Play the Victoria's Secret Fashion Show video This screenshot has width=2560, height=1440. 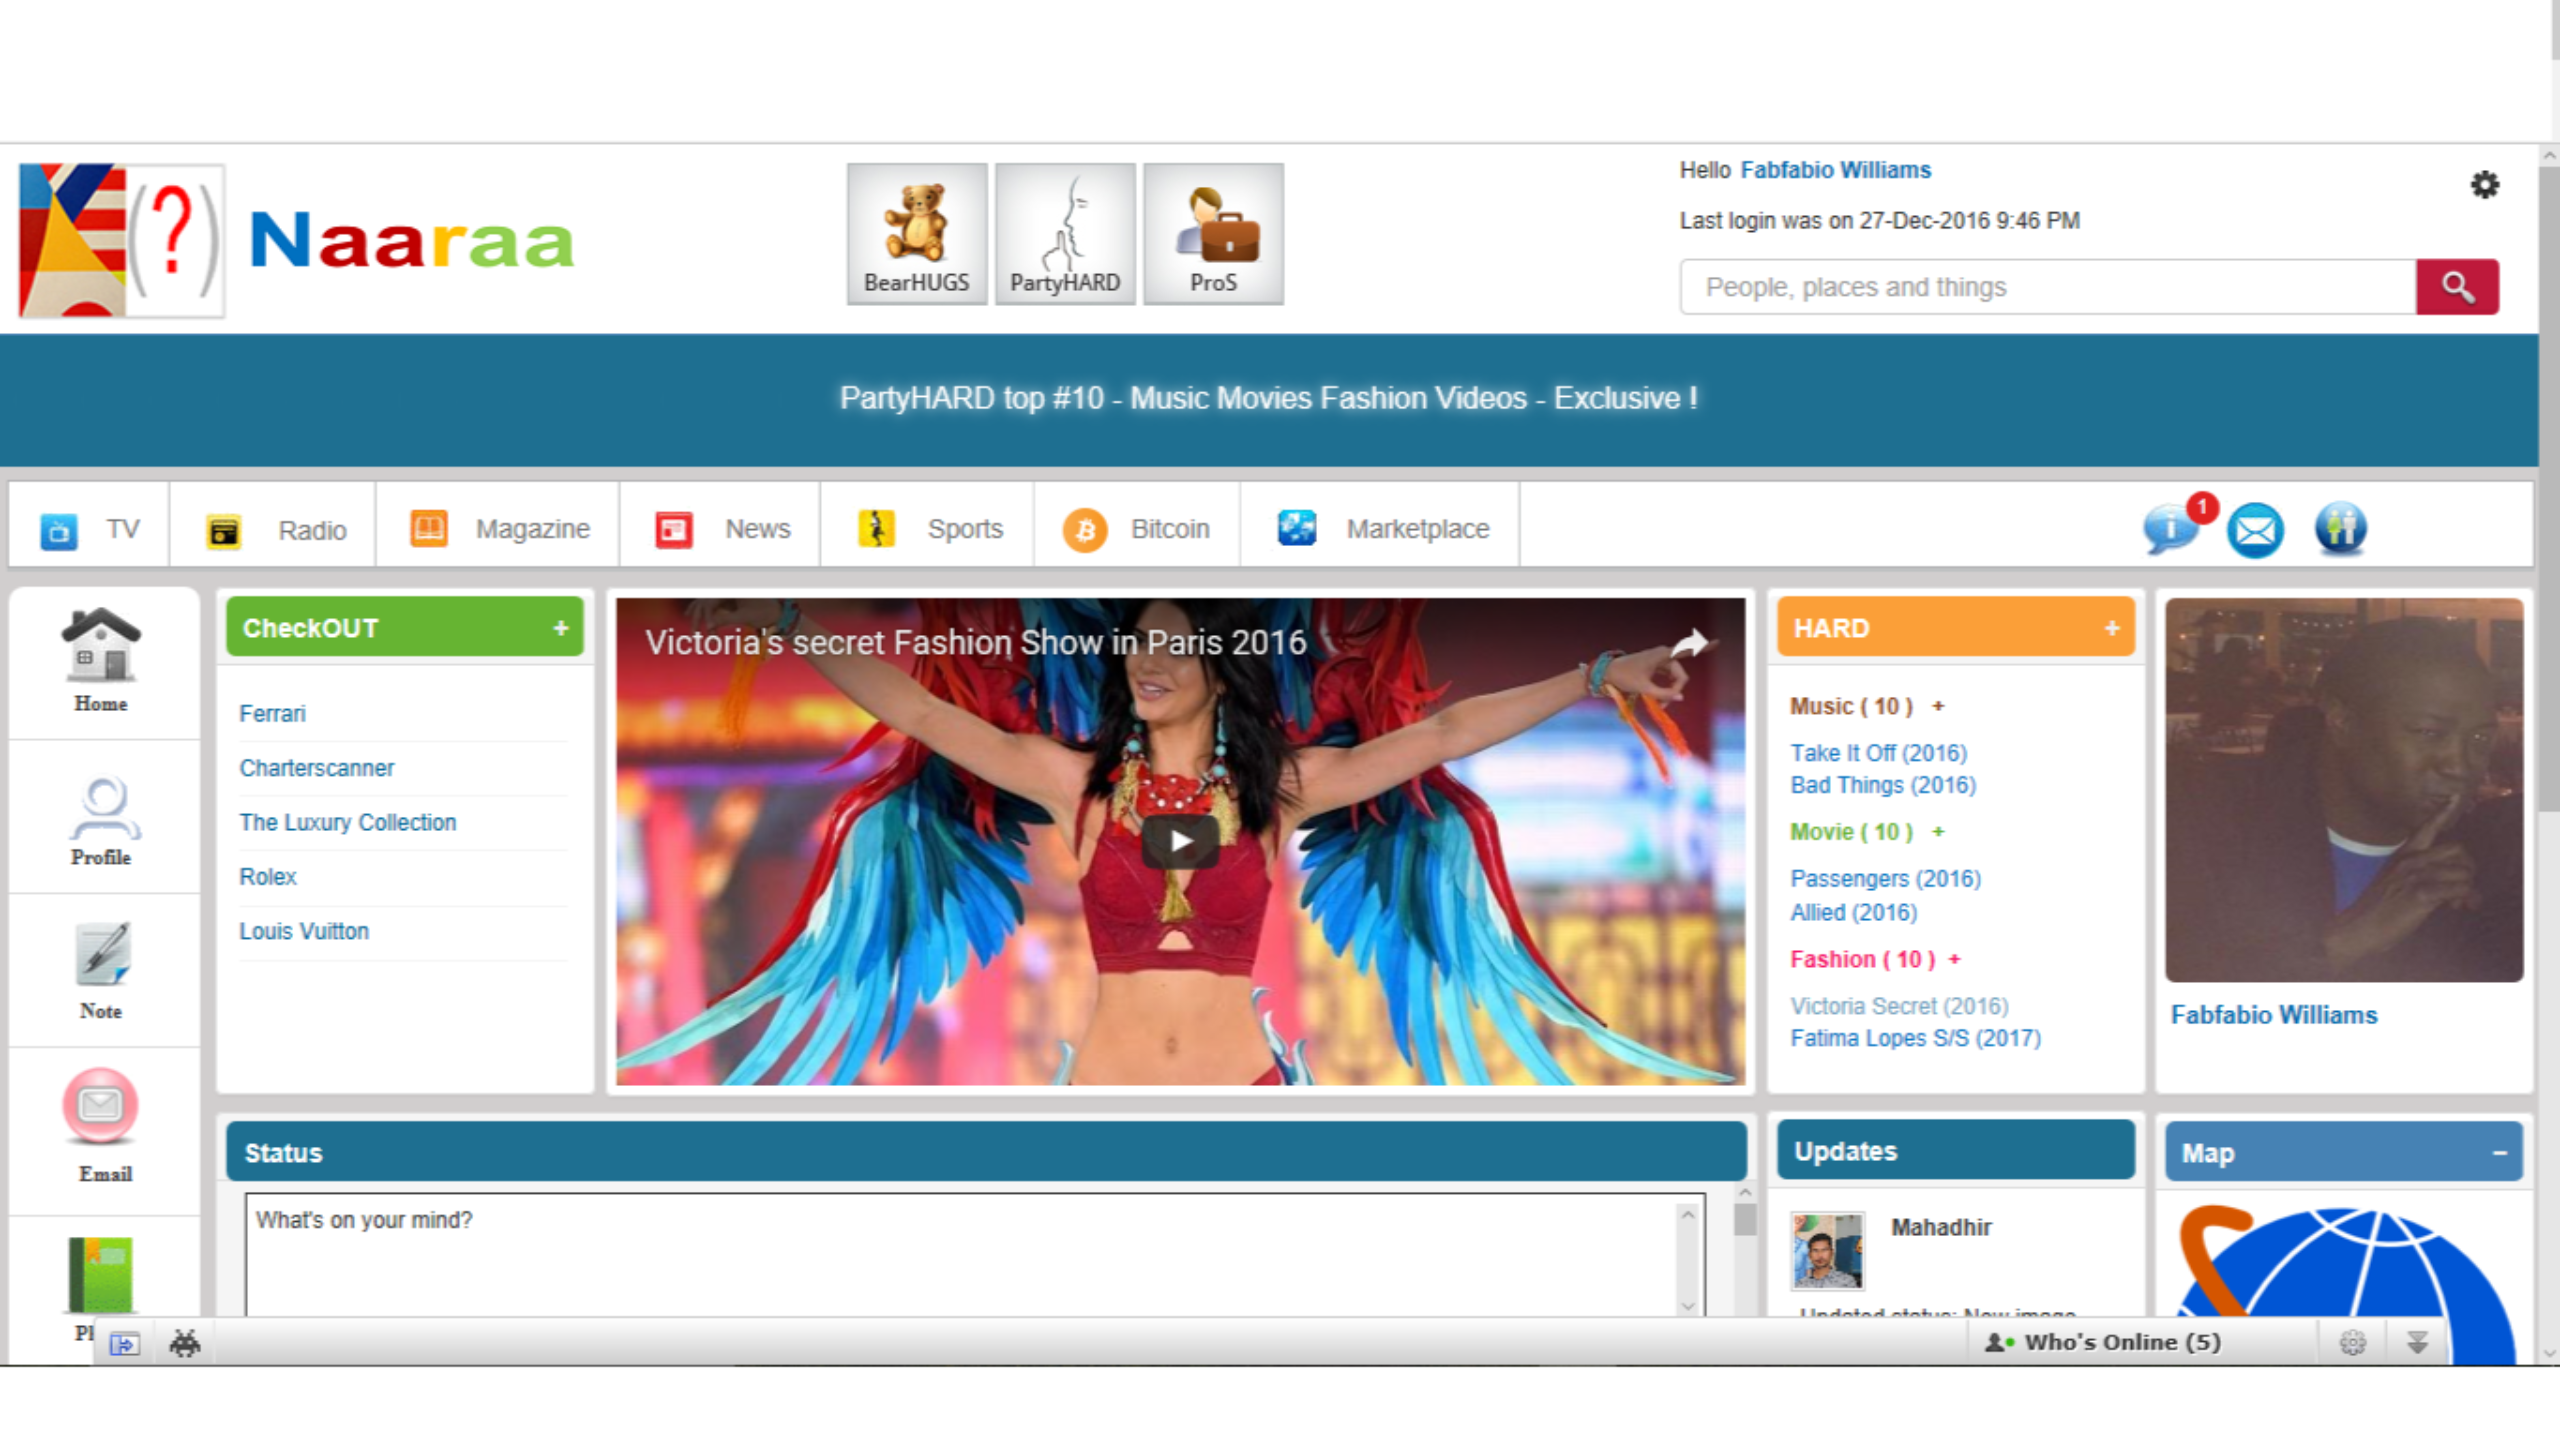point(1180,841)
